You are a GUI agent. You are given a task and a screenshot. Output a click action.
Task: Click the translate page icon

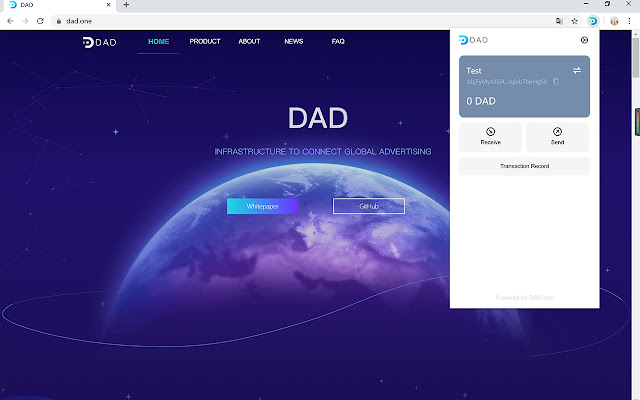(x=559, y=21)
